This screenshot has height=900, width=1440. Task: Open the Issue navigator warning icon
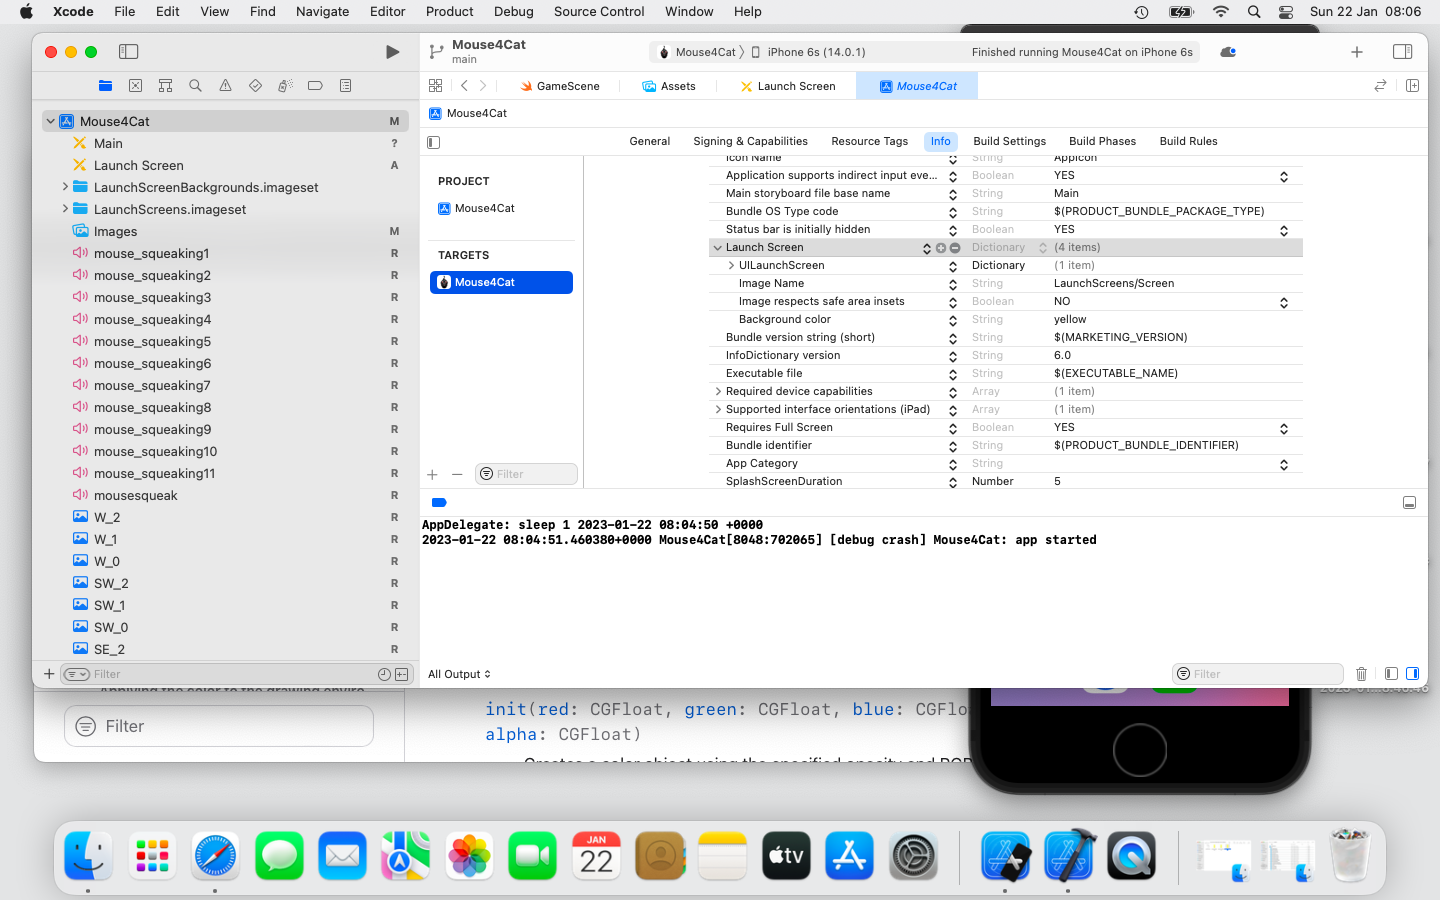pos(225,86)
